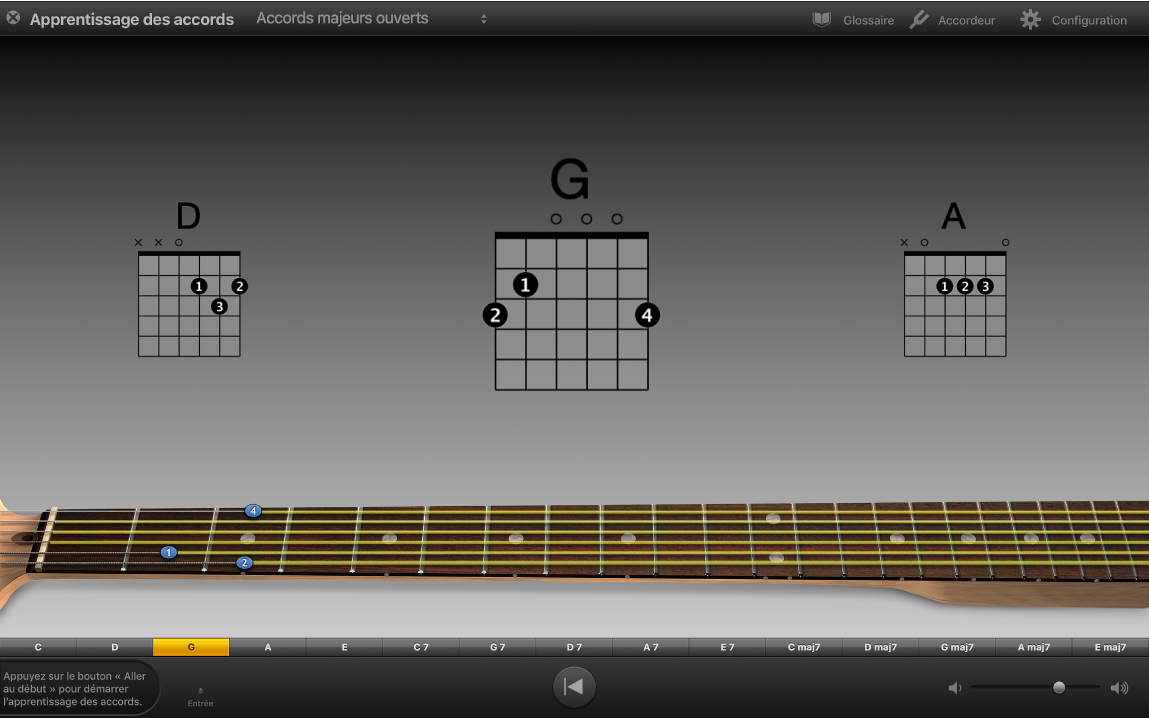Jump to the E 7 chord segment
Image resolution: width=1149 pixels, height=718 pixels.
[727, 647]
